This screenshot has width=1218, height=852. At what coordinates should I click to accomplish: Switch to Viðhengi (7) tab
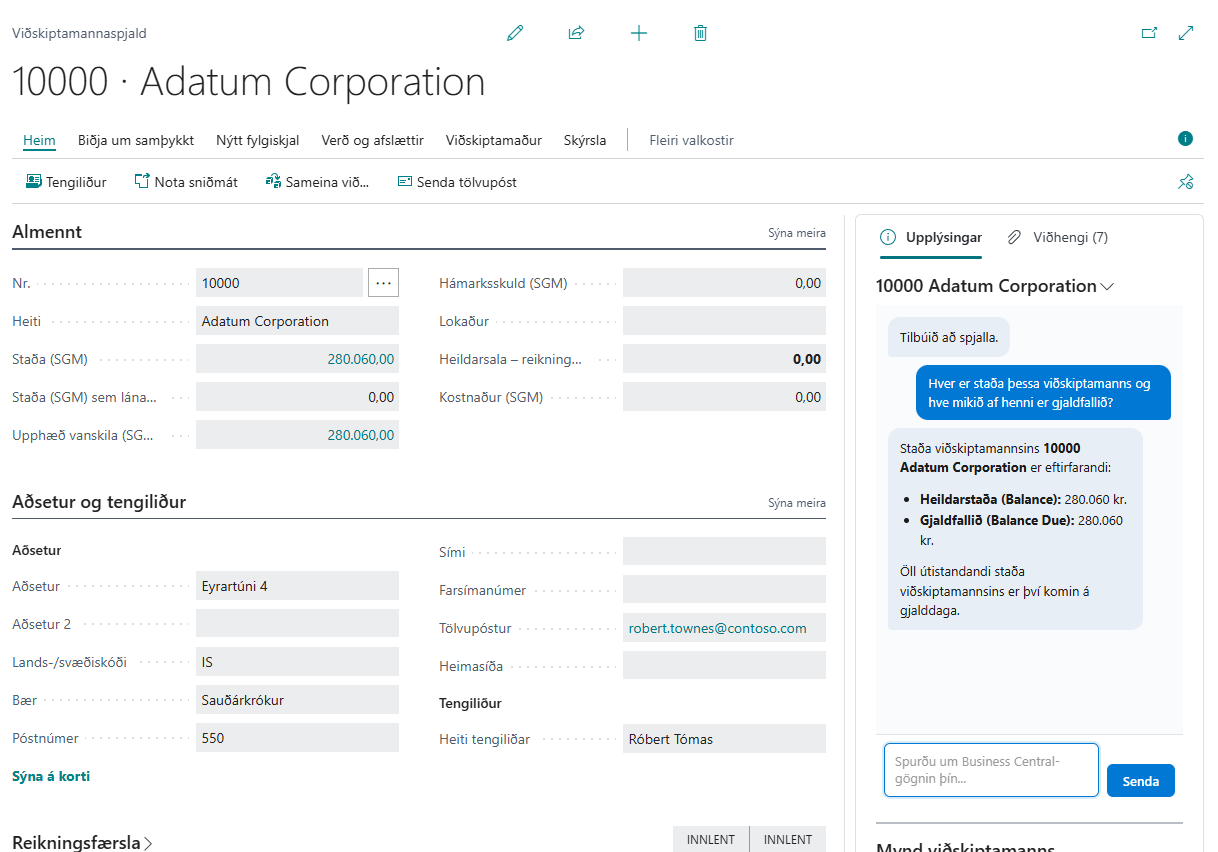click(1057, 238)
